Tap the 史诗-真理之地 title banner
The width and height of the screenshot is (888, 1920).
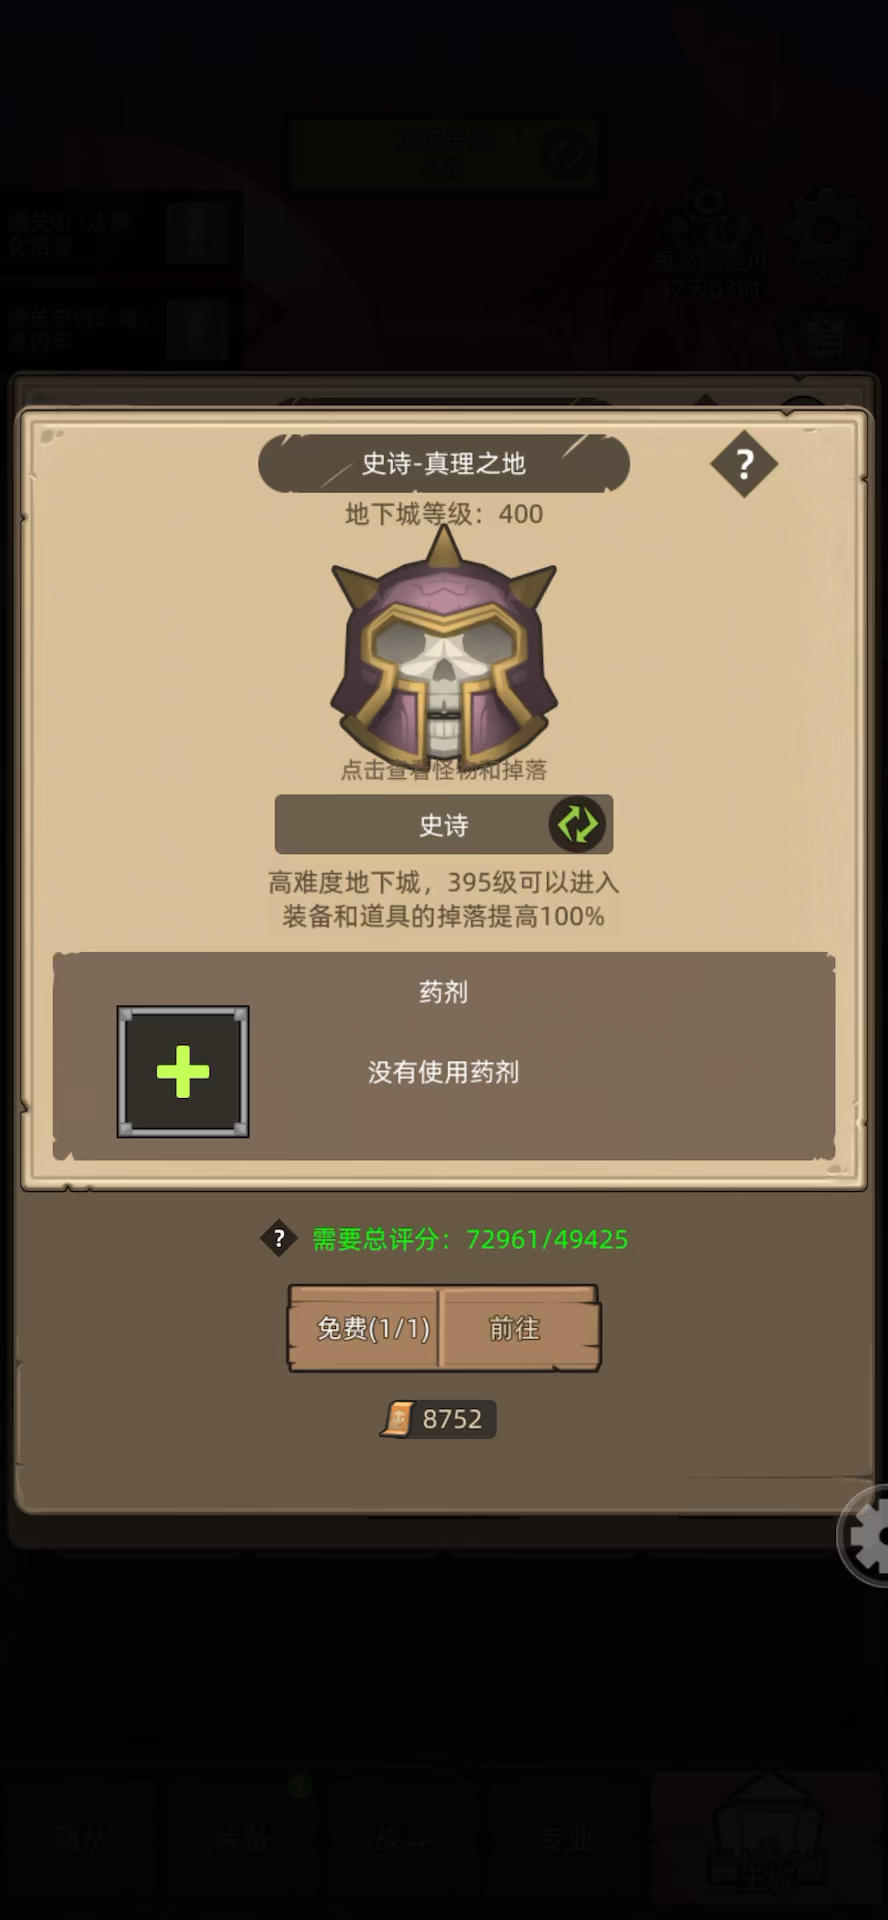point(444,463)
